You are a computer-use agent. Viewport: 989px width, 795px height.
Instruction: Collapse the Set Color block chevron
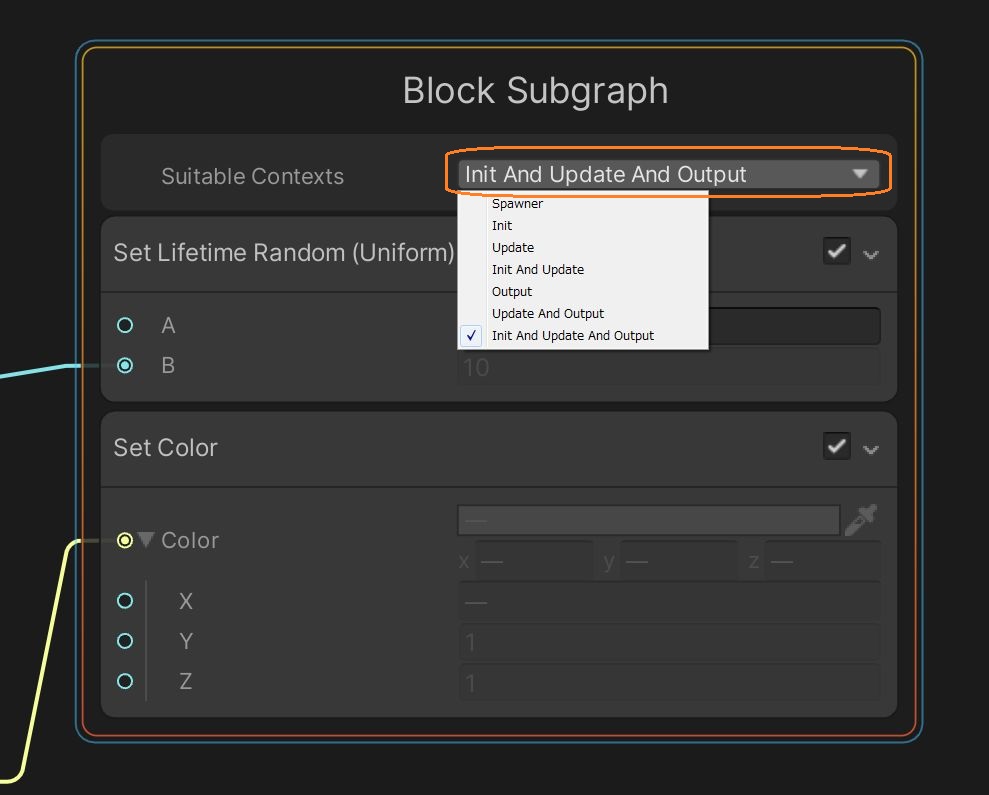pyautogui.click(x=870, y=449)
